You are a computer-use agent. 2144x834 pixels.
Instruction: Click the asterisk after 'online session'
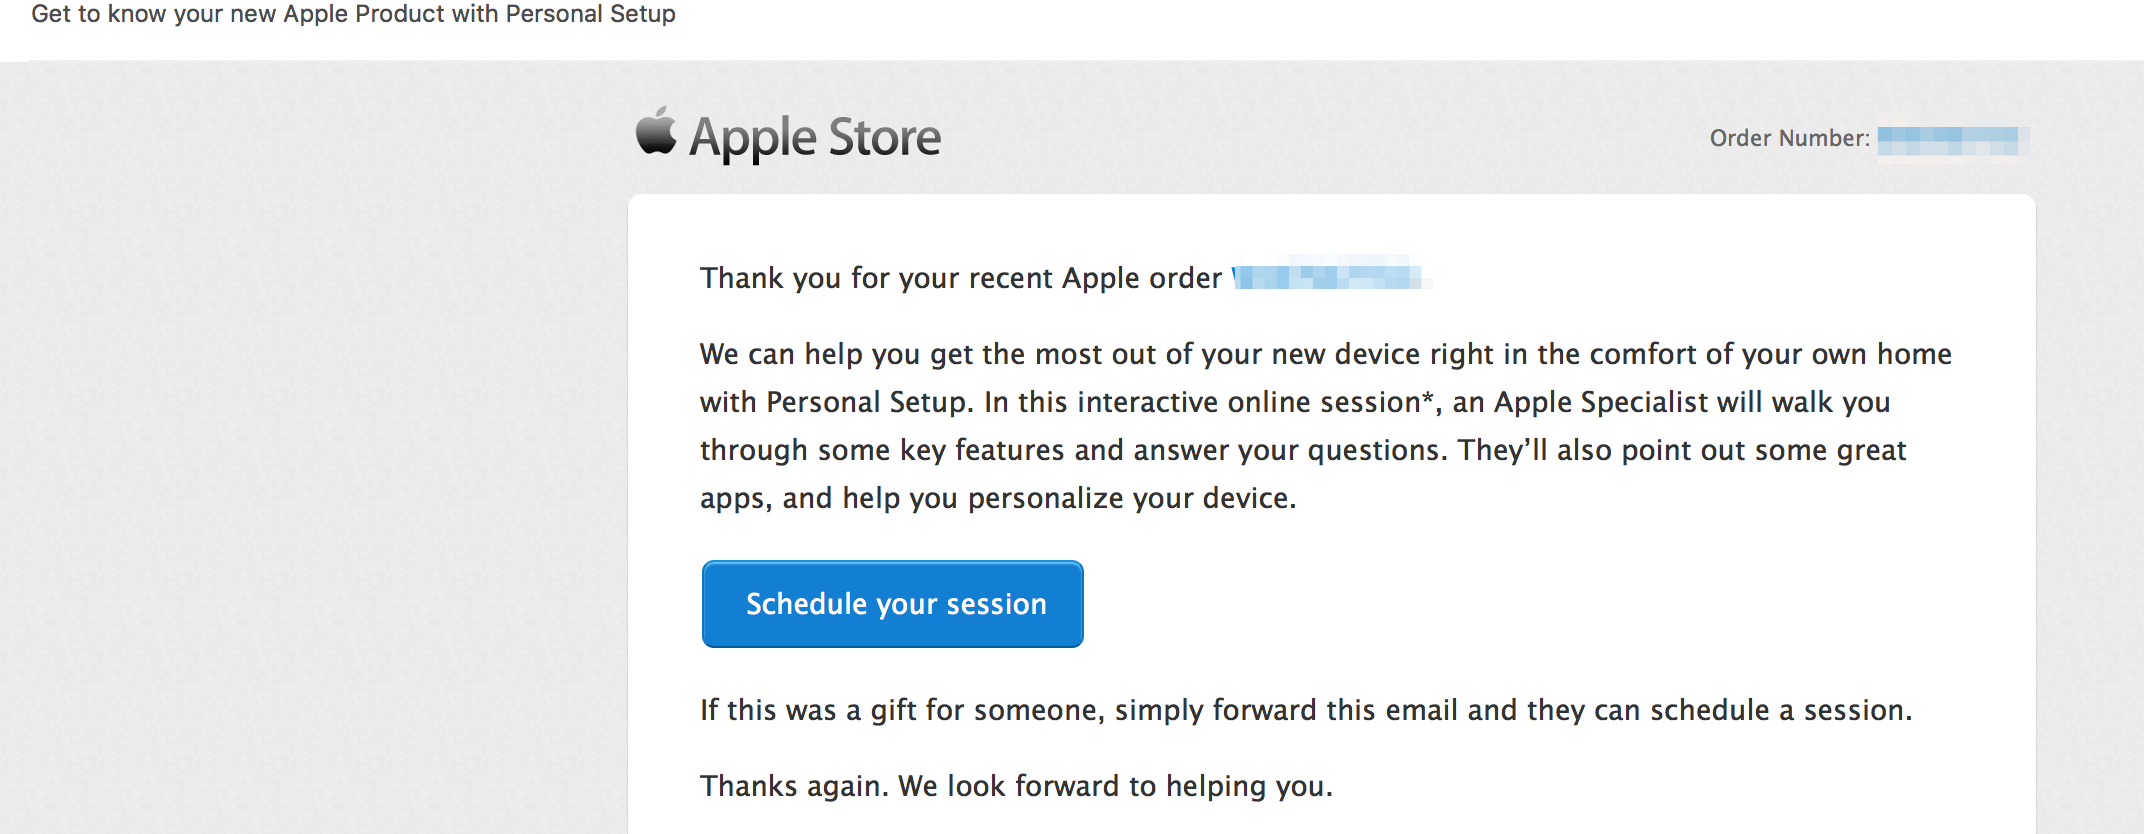pyautogui.click(x=1428, y=397)
